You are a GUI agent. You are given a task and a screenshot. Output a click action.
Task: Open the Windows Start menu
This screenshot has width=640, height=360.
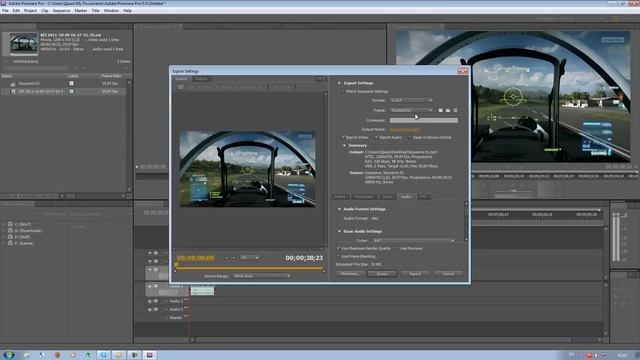tap(8, 355)
